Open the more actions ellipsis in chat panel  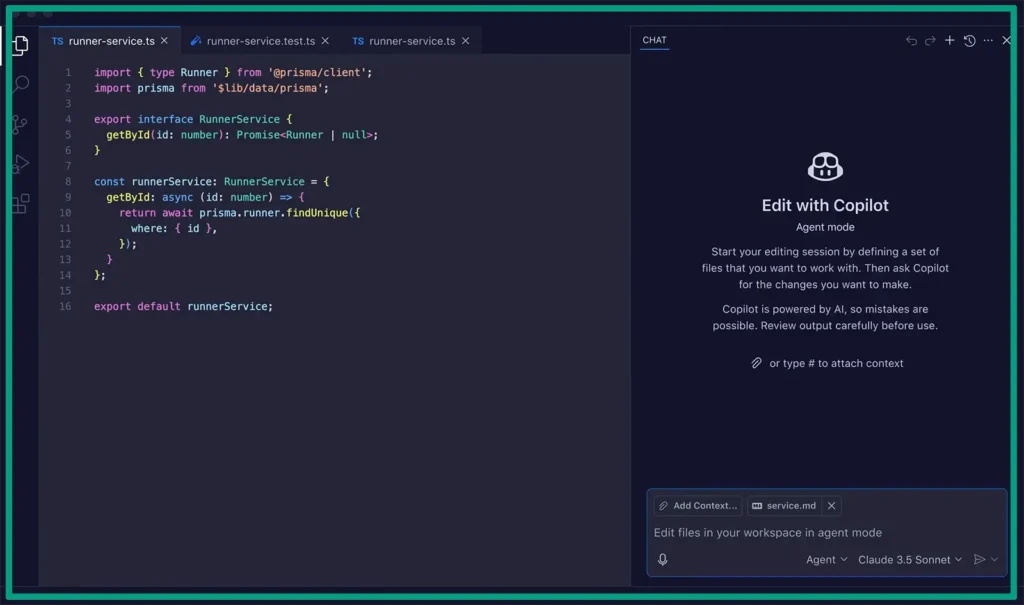click(989, 40)
